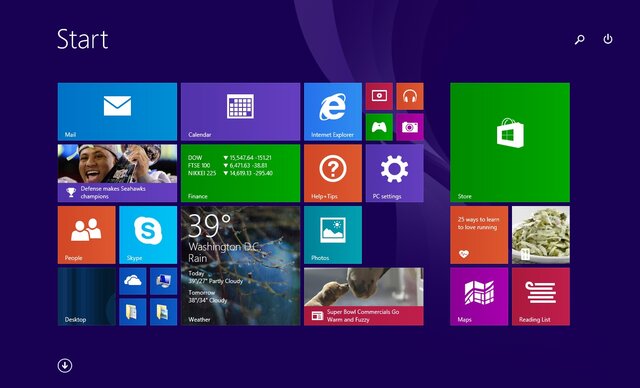Open the orange Music headphones tile
Screen dimensions: 640x388
(x=410, y=96)
